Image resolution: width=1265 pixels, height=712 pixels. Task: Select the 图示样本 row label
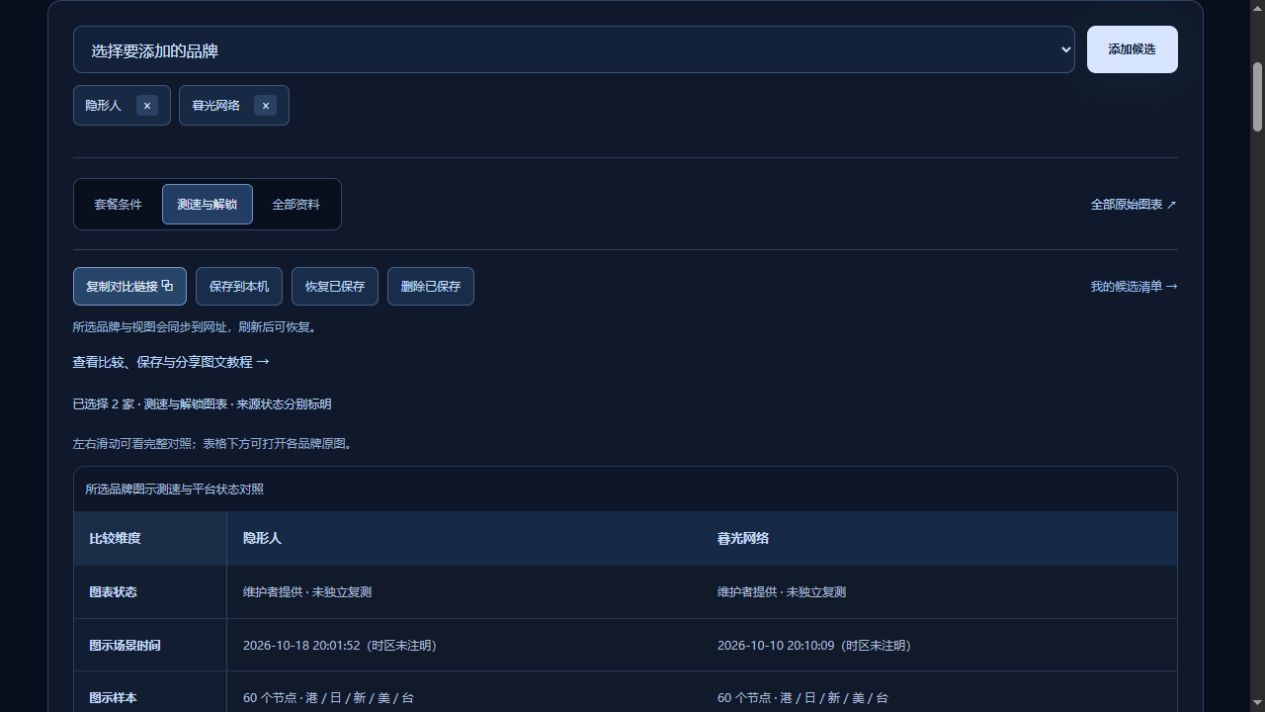pos(150,692)
